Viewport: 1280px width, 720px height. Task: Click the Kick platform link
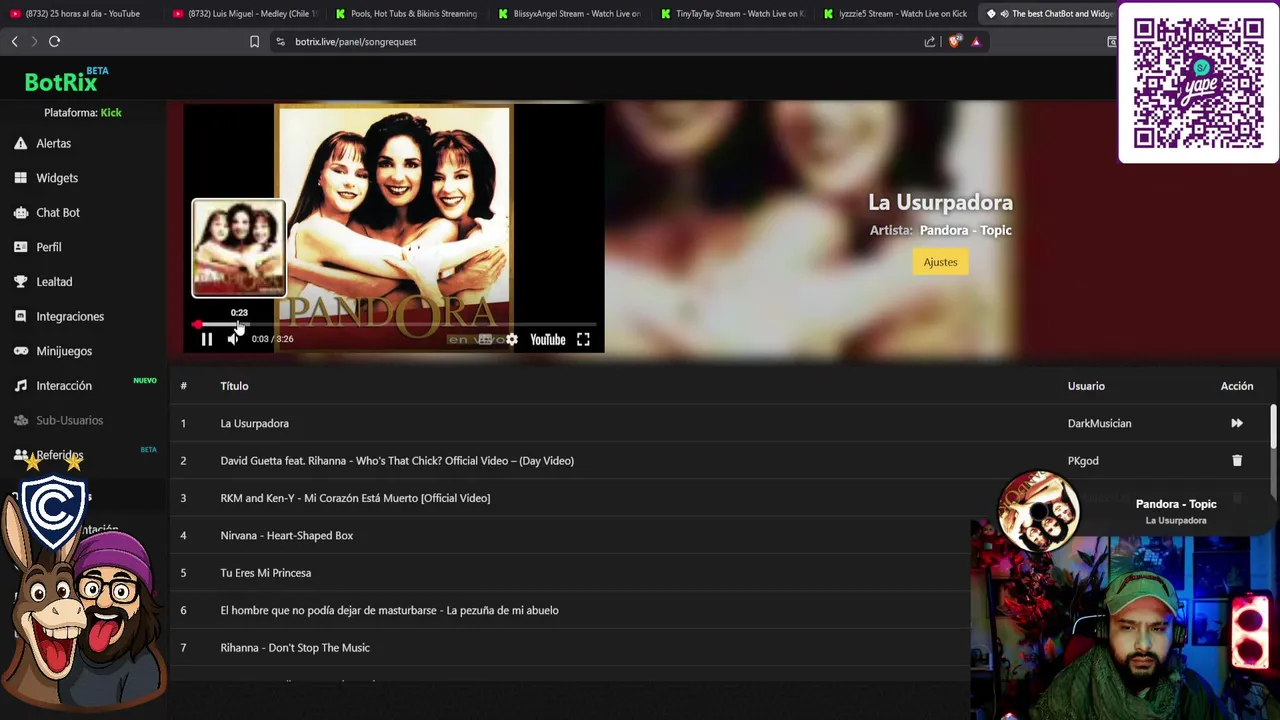pos(111,113)
